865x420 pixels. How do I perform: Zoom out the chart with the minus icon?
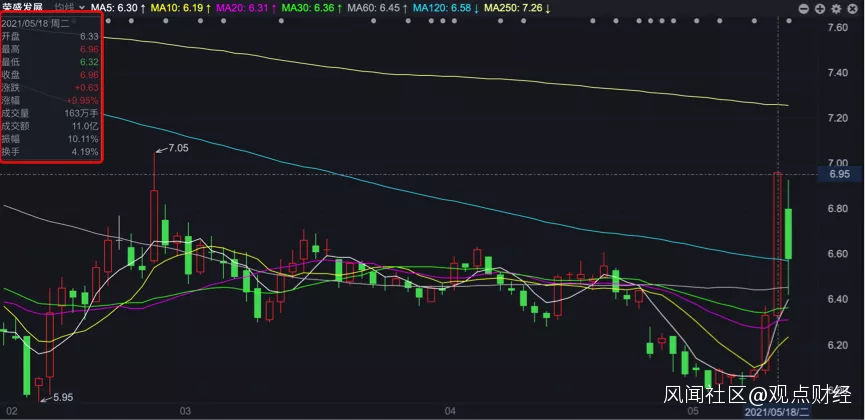click(804, 9)
